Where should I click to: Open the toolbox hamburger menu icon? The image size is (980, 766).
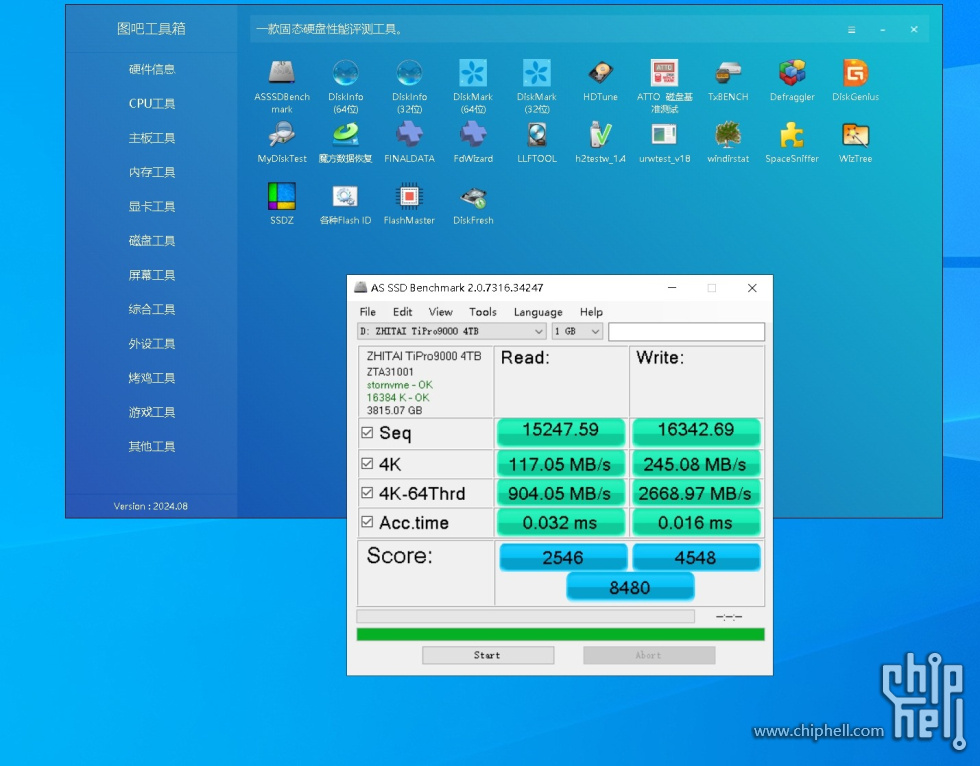click(x=851, y=29)
